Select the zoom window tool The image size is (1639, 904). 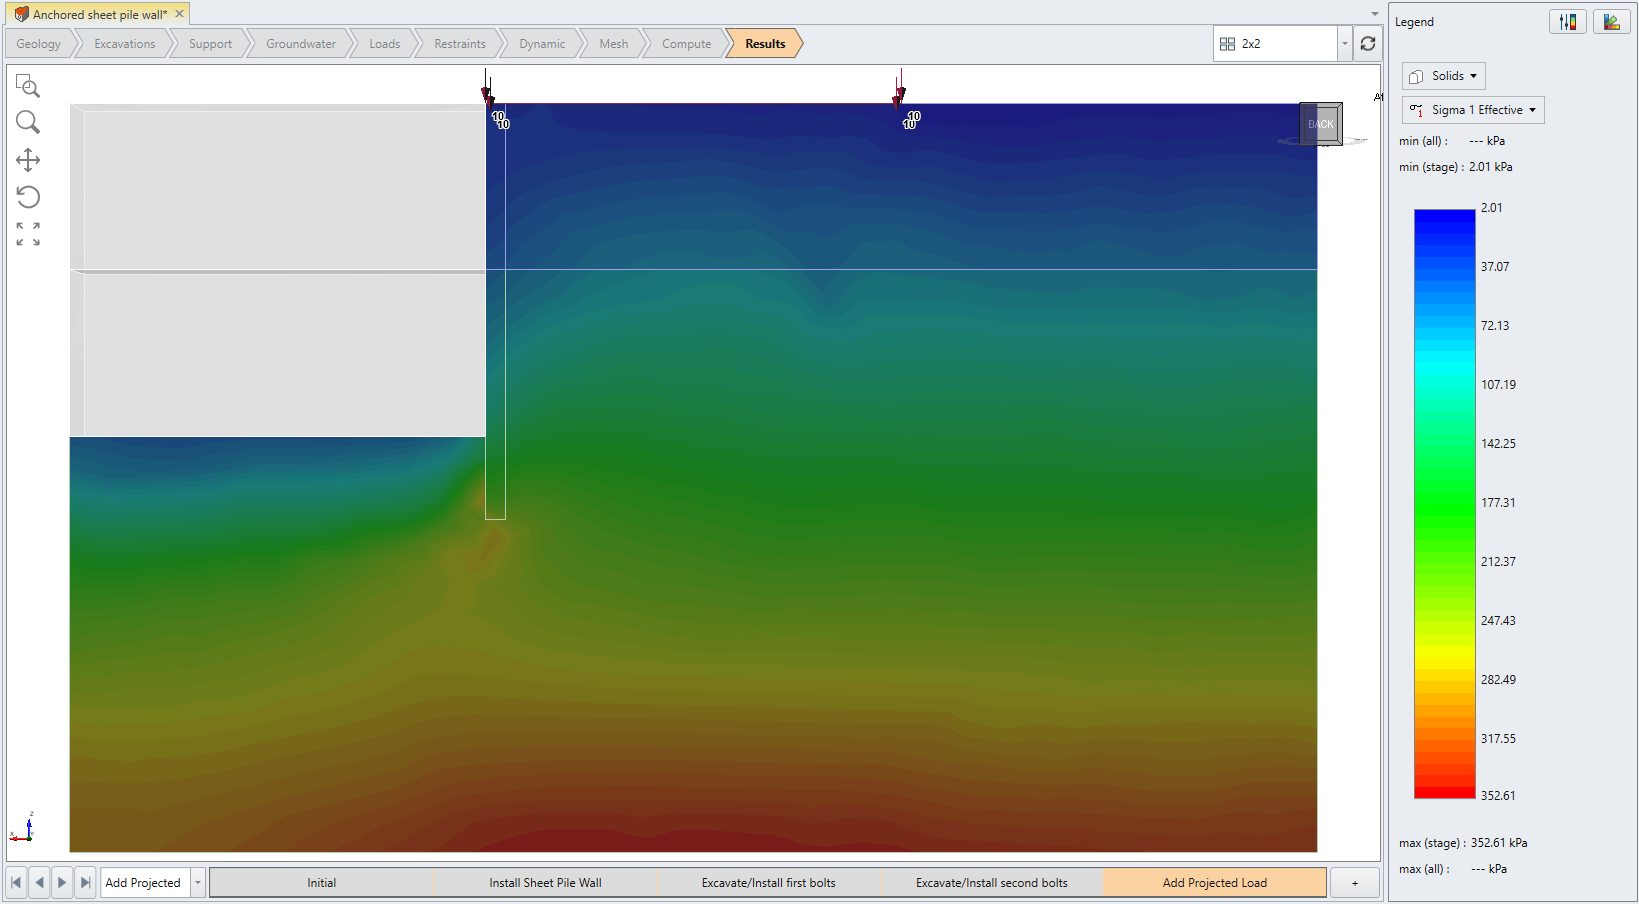[28, 86]
